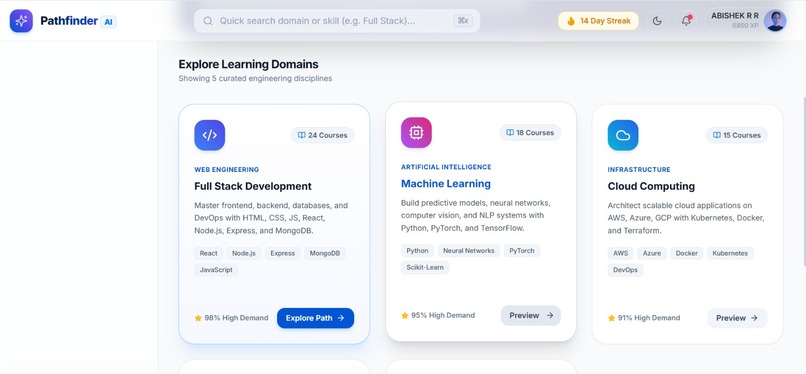
Task: Click the search magnifier icon
Action: pyautogui.click(x=208, y=21)
